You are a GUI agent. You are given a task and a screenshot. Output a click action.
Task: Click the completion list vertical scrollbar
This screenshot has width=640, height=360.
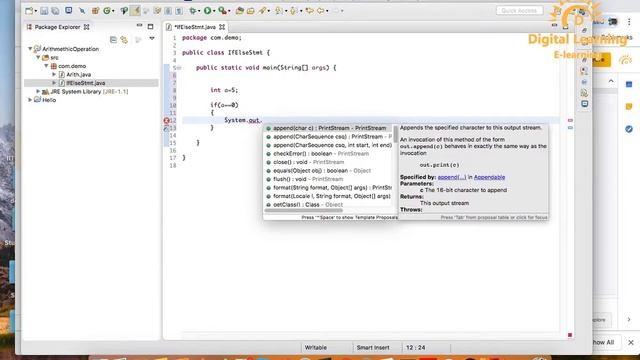(x=396, y=134)
